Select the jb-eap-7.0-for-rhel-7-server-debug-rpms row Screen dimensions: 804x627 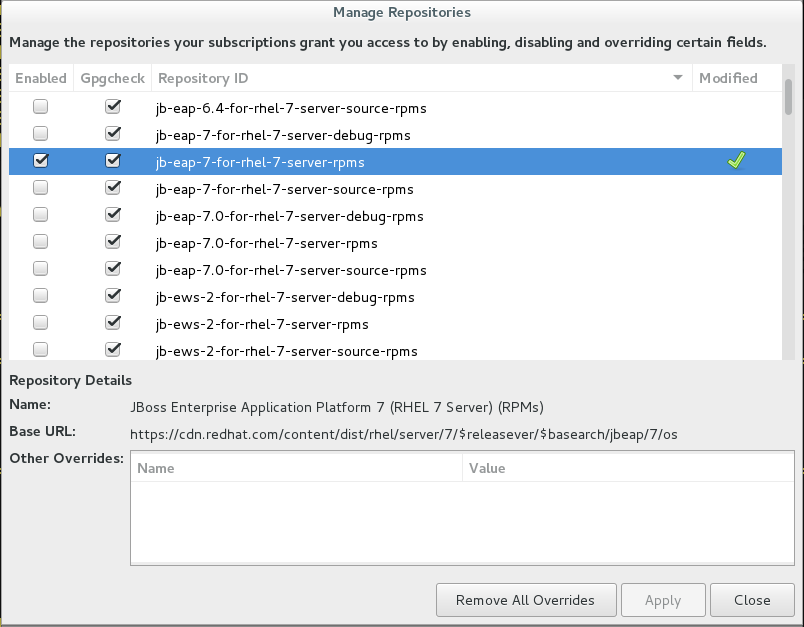[290, 216]
